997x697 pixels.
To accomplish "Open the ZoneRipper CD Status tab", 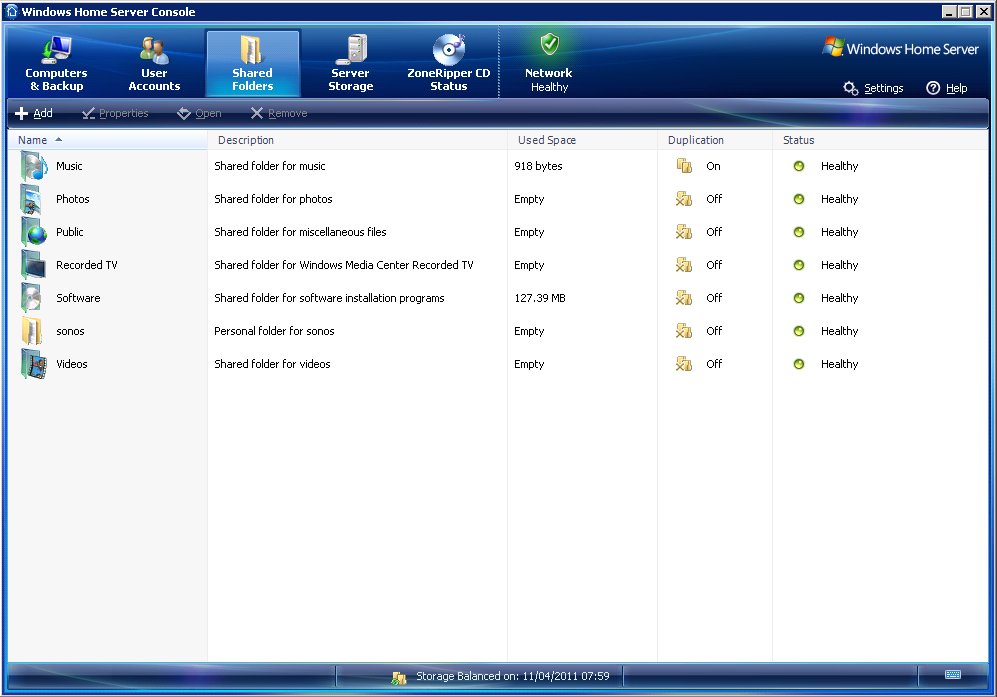I will [x=448, y=64].
